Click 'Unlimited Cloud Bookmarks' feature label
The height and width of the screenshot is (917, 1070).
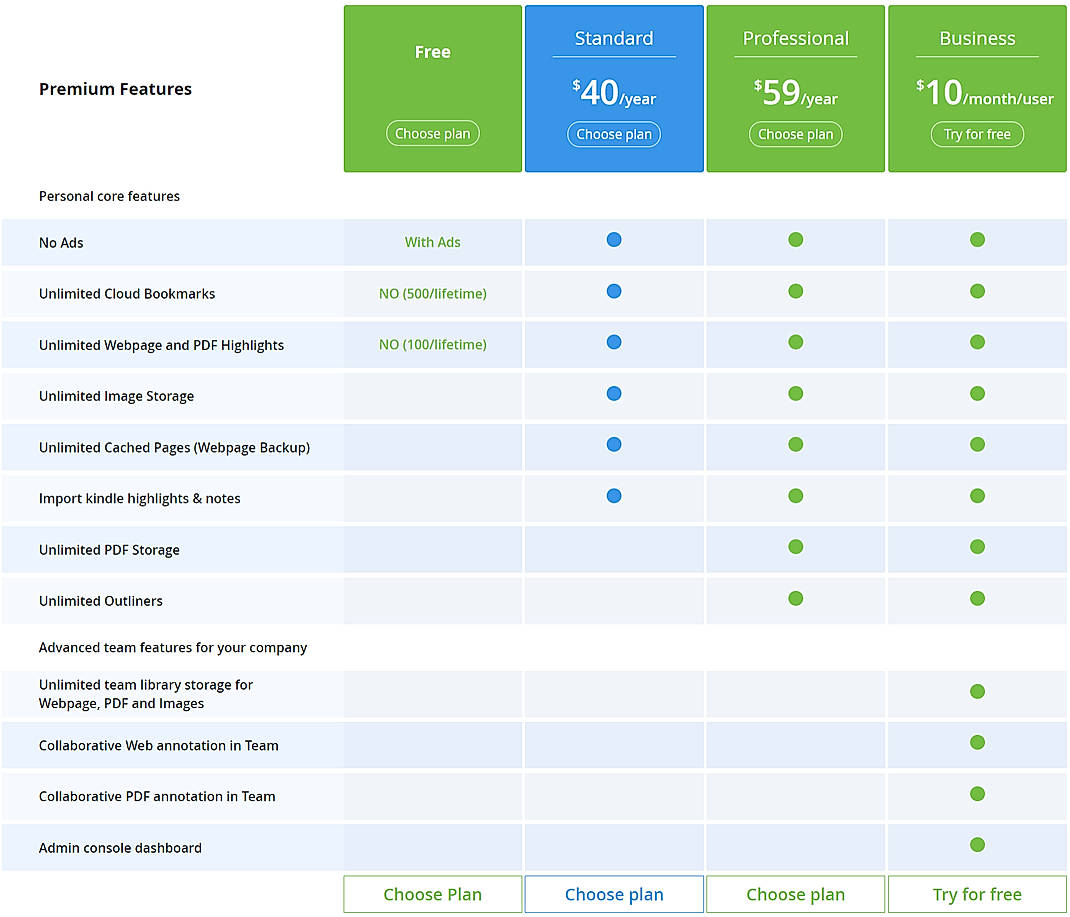pyautogui.click(x=127, y=294)
